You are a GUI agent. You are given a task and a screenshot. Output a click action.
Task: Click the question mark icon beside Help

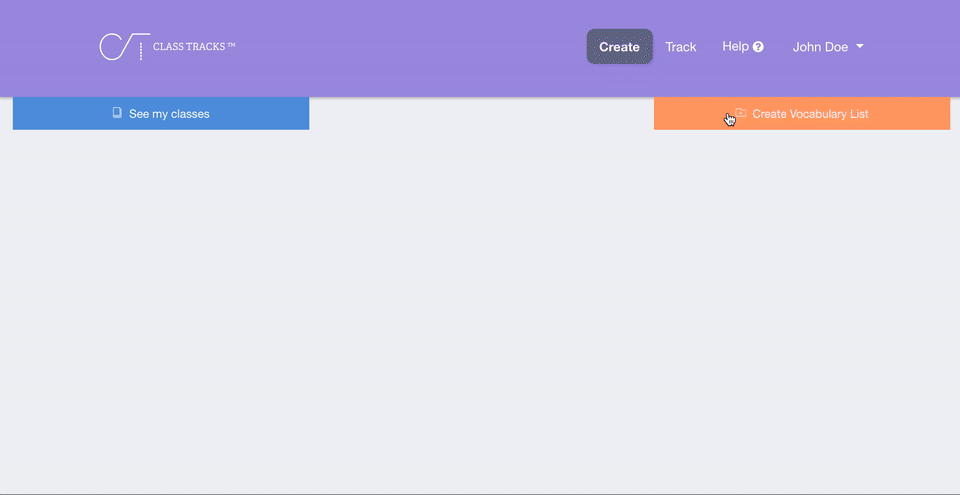pos(758,47)
